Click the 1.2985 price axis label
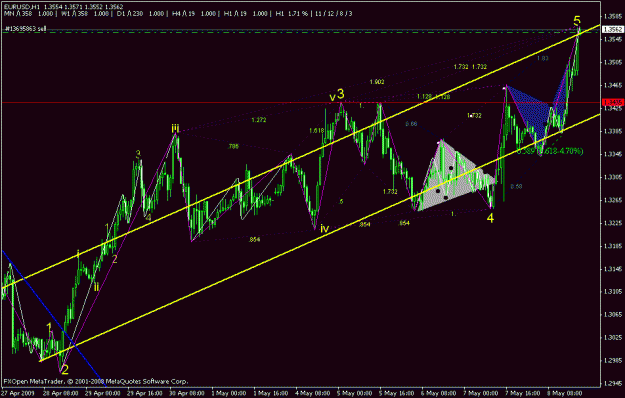This screenshot has height=398, width=625. click(x=613, y=361)
